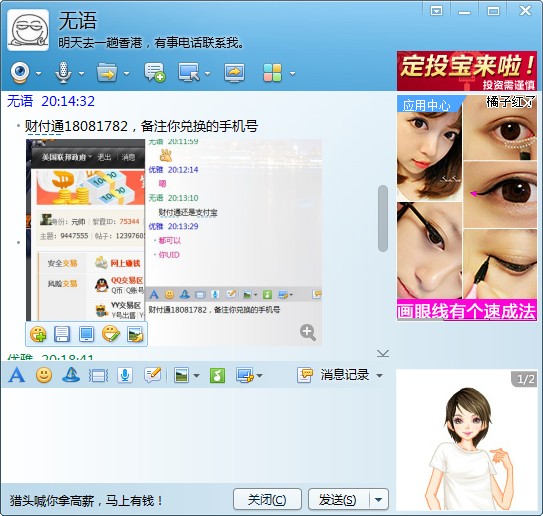
Task: Click contact name 无语 in header
Action: [x=78, y=20]
